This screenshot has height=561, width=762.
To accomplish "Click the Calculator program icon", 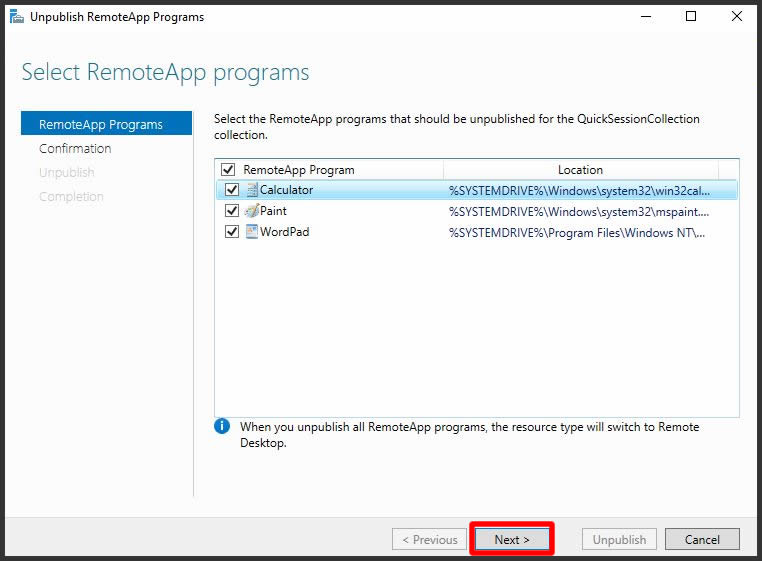I will (x=252, y=190).
